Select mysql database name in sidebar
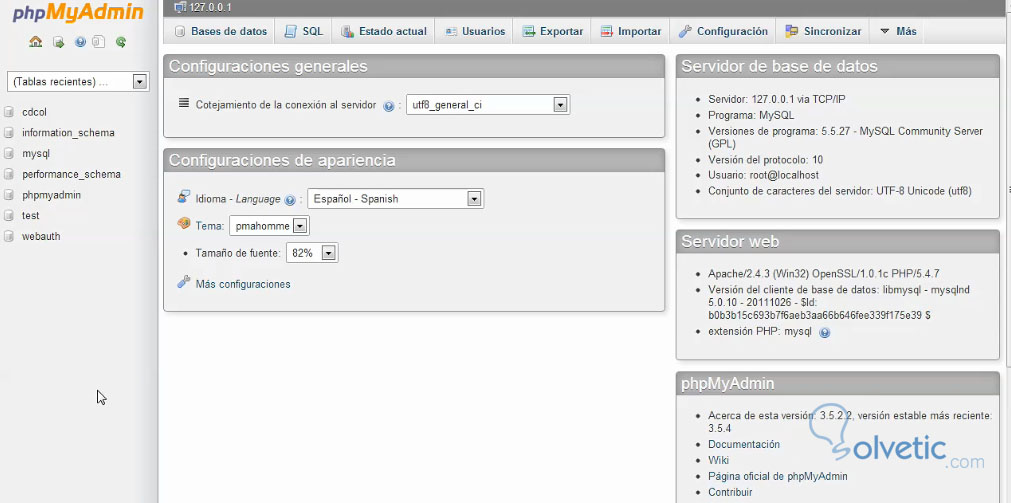The width and height of the screenshot is (1011, 503). pos(35,153)
